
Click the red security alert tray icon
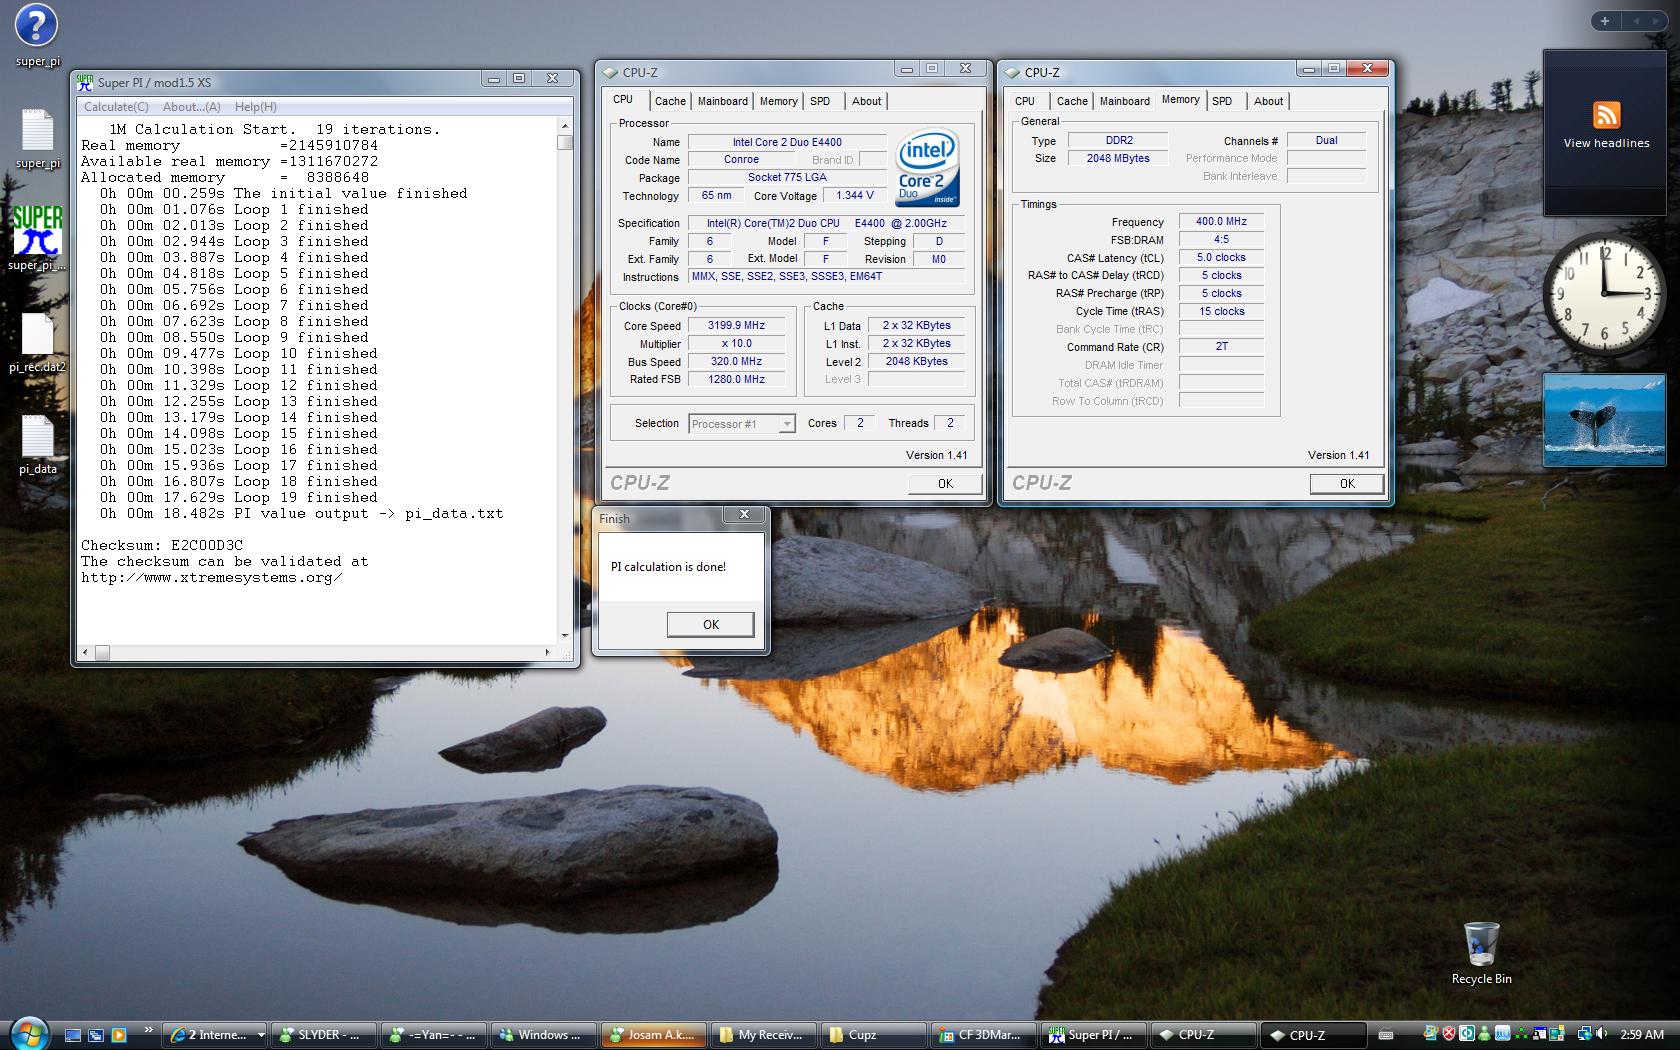[1448, 1034]
